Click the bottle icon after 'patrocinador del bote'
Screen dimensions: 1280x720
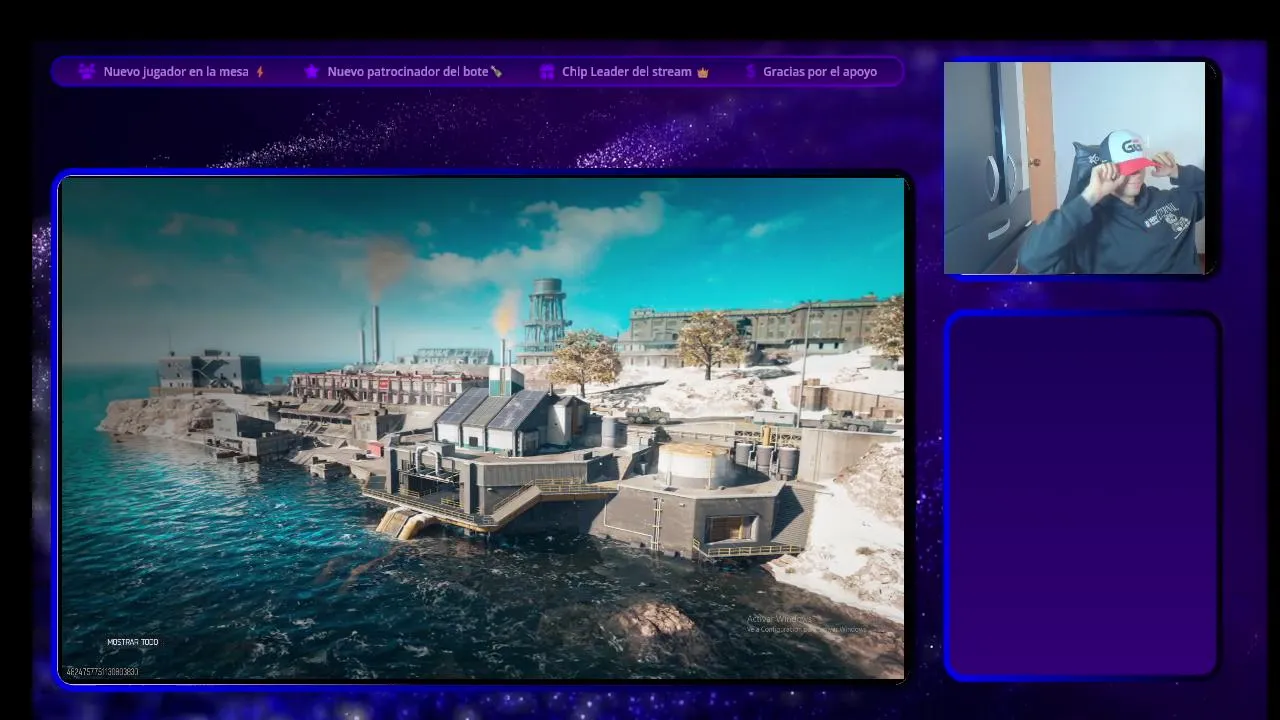(496, 72)
